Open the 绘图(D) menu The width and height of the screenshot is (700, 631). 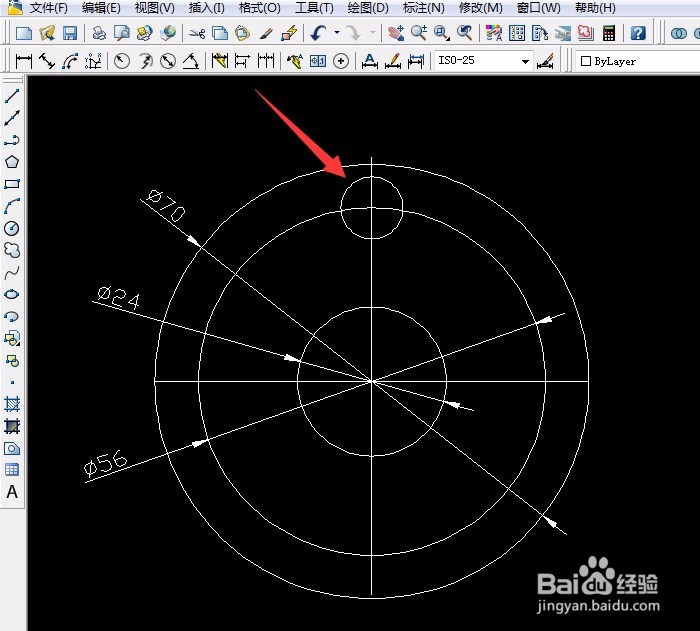368,8
